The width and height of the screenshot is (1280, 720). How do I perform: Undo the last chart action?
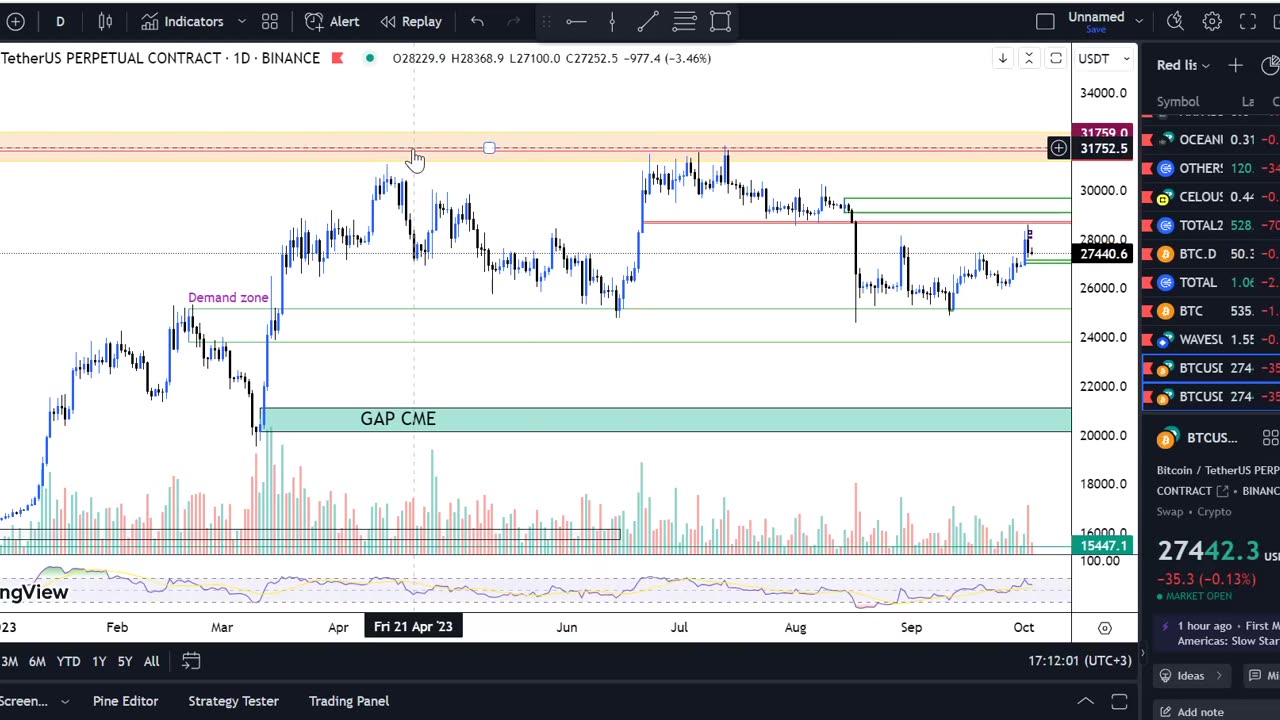point(477,21)
